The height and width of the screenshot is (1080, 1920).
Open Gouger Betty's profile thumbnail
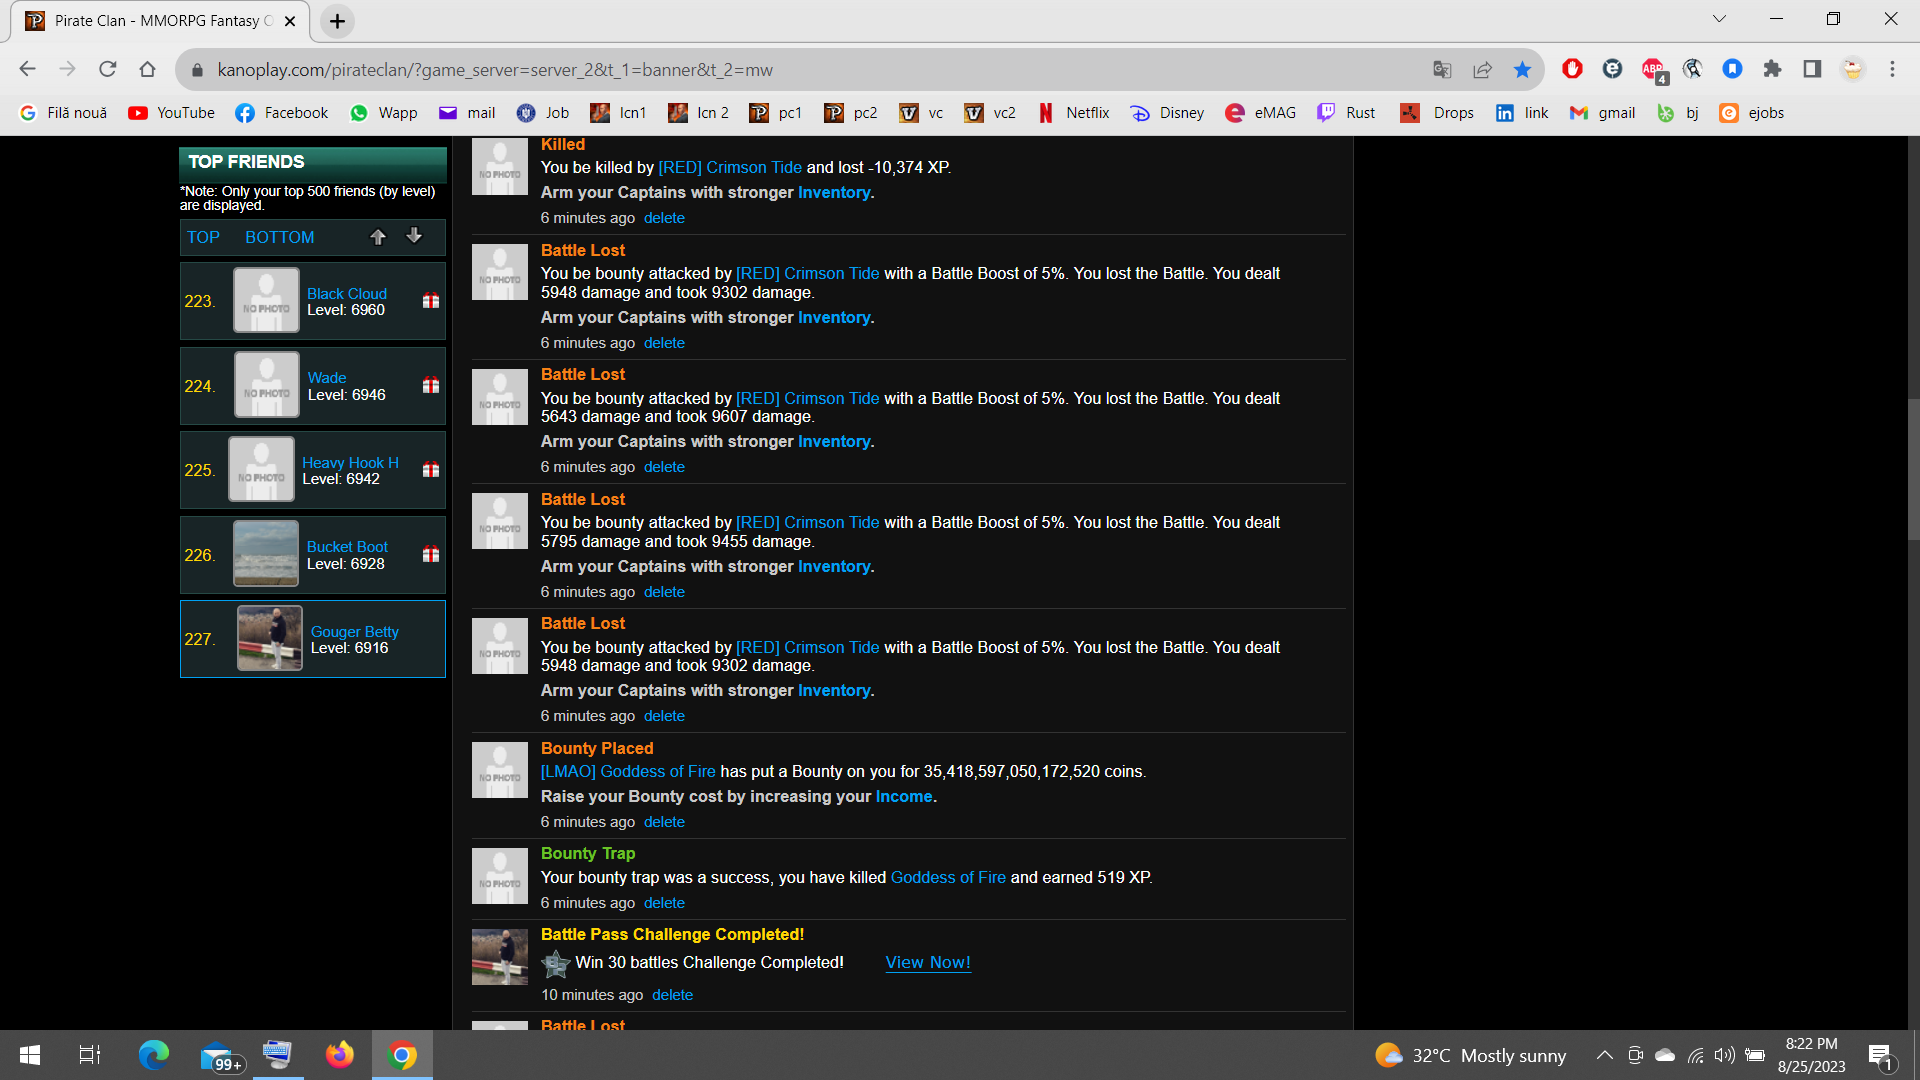(269, 639)
